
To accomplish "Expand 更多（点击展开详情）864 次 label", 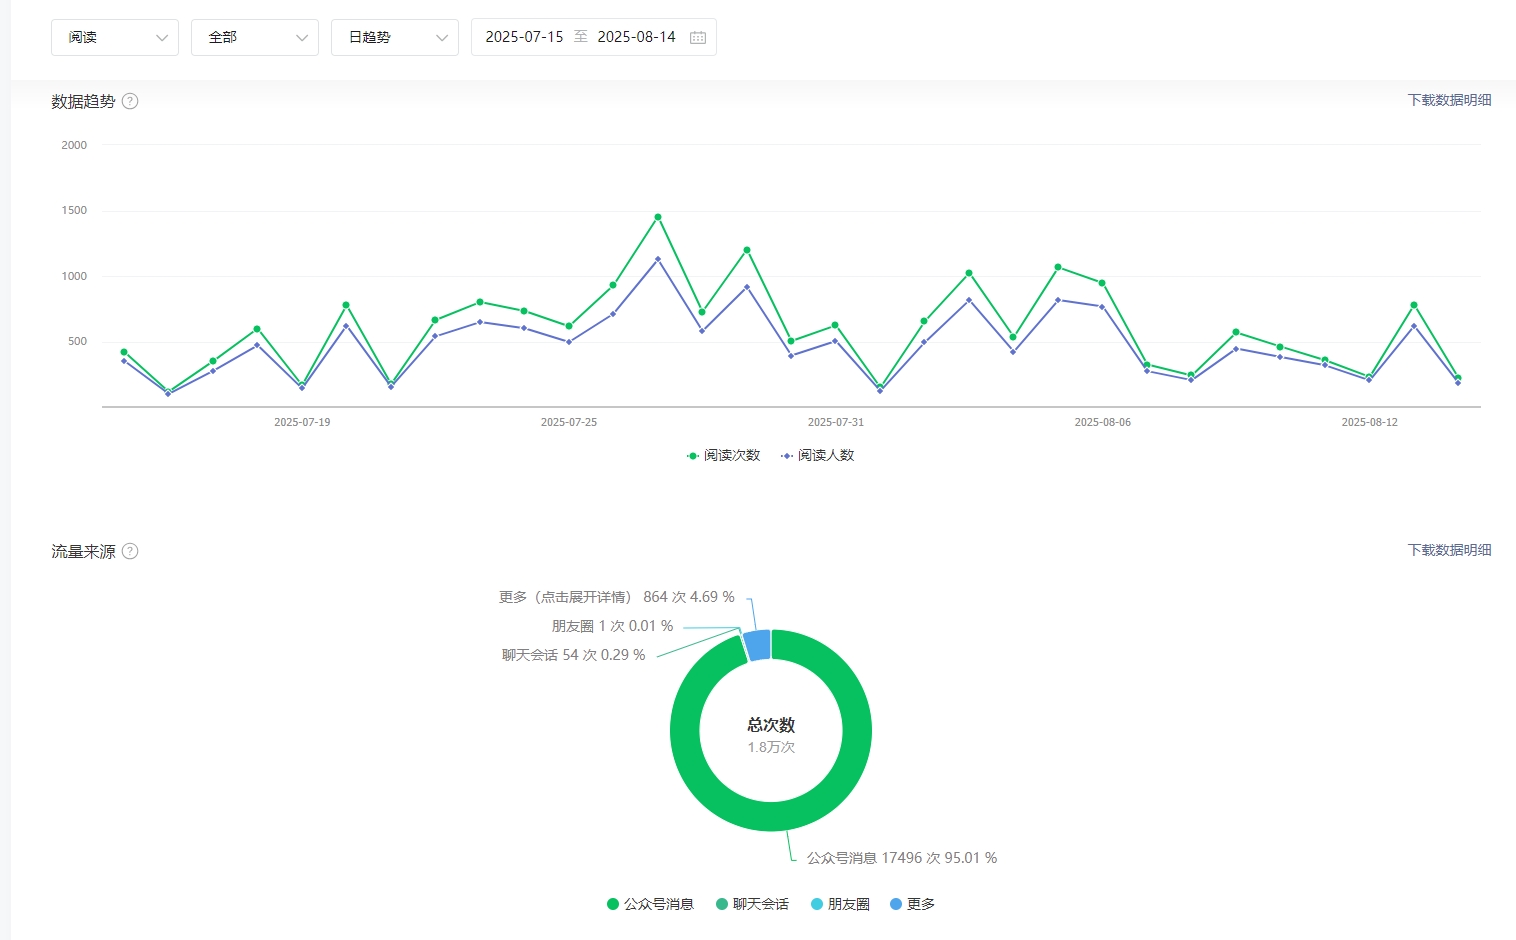I will 616,597.
